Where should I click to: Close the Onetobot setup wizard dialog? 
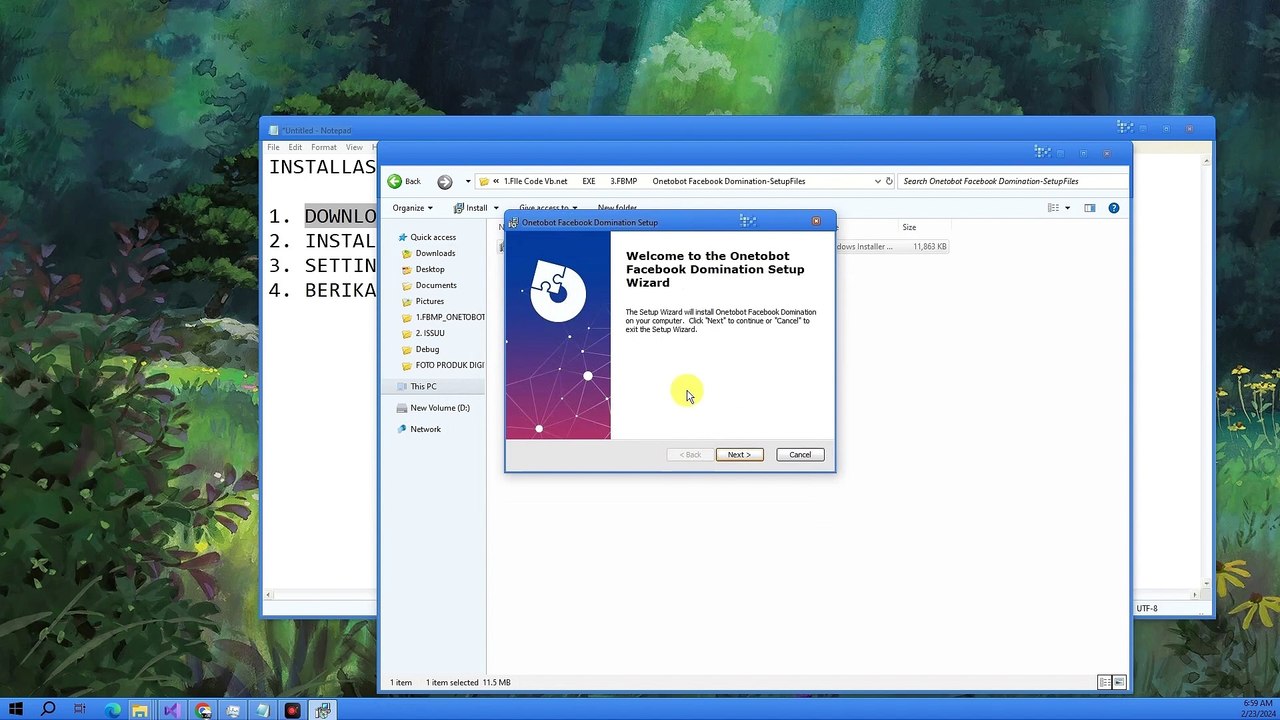coord(816,221)
